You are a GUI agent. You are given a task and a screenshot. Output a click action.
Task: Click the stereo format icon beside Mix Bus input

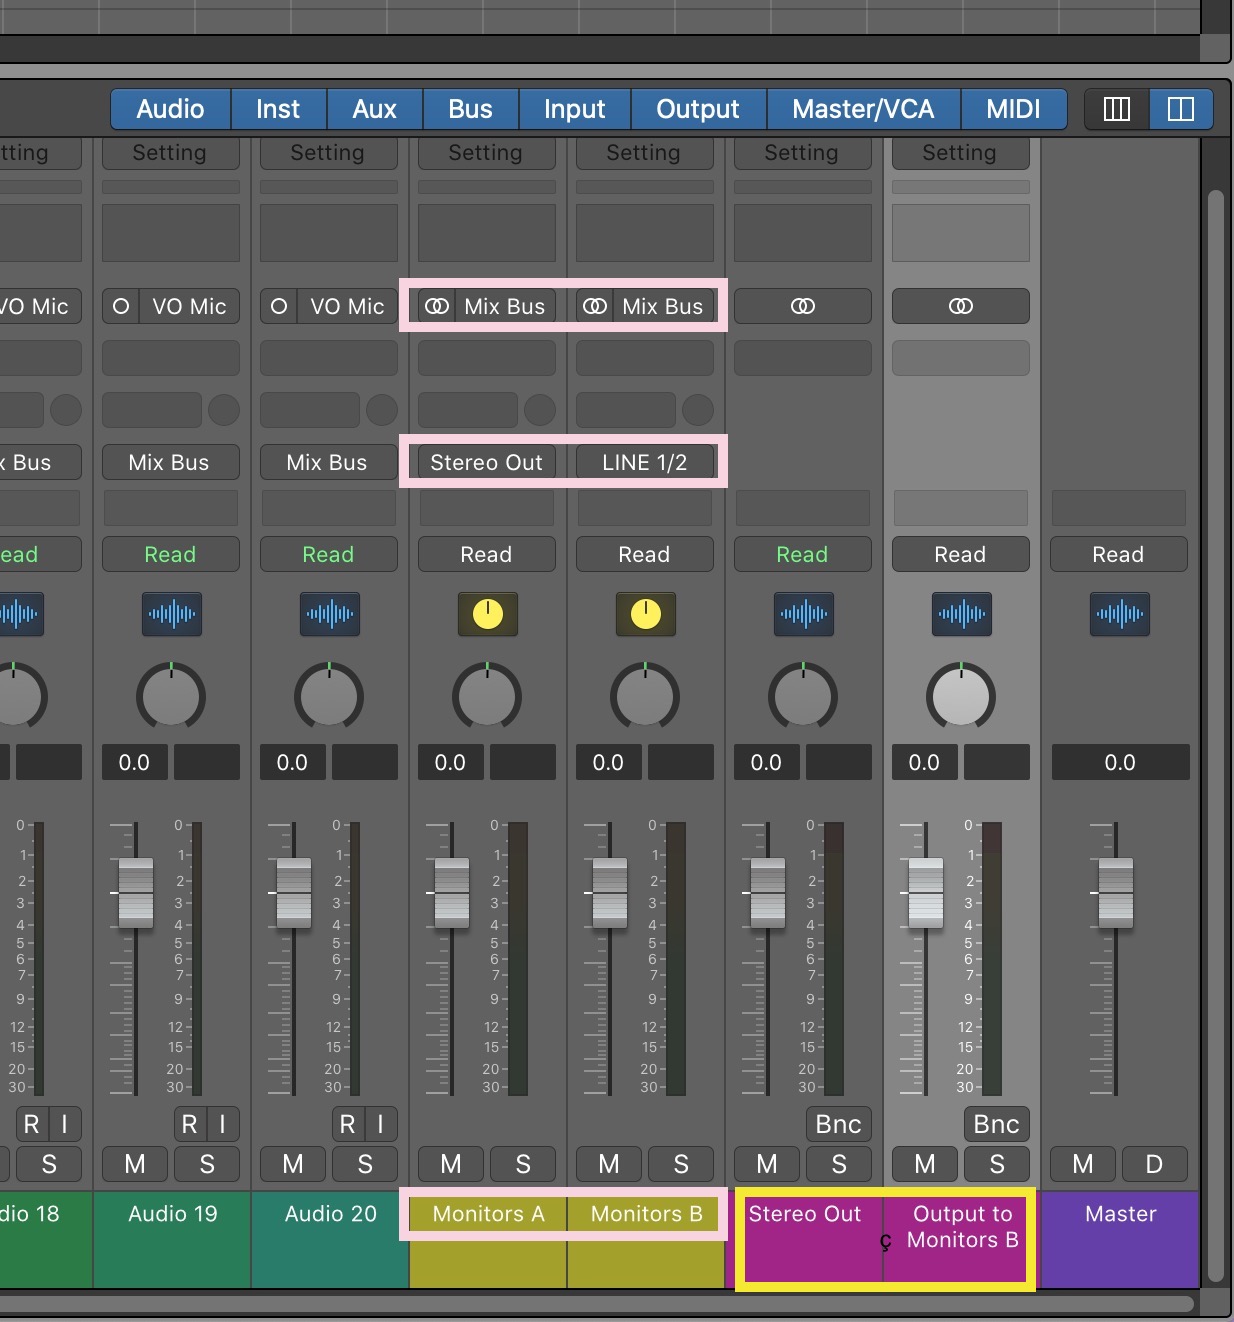(437, 306)
